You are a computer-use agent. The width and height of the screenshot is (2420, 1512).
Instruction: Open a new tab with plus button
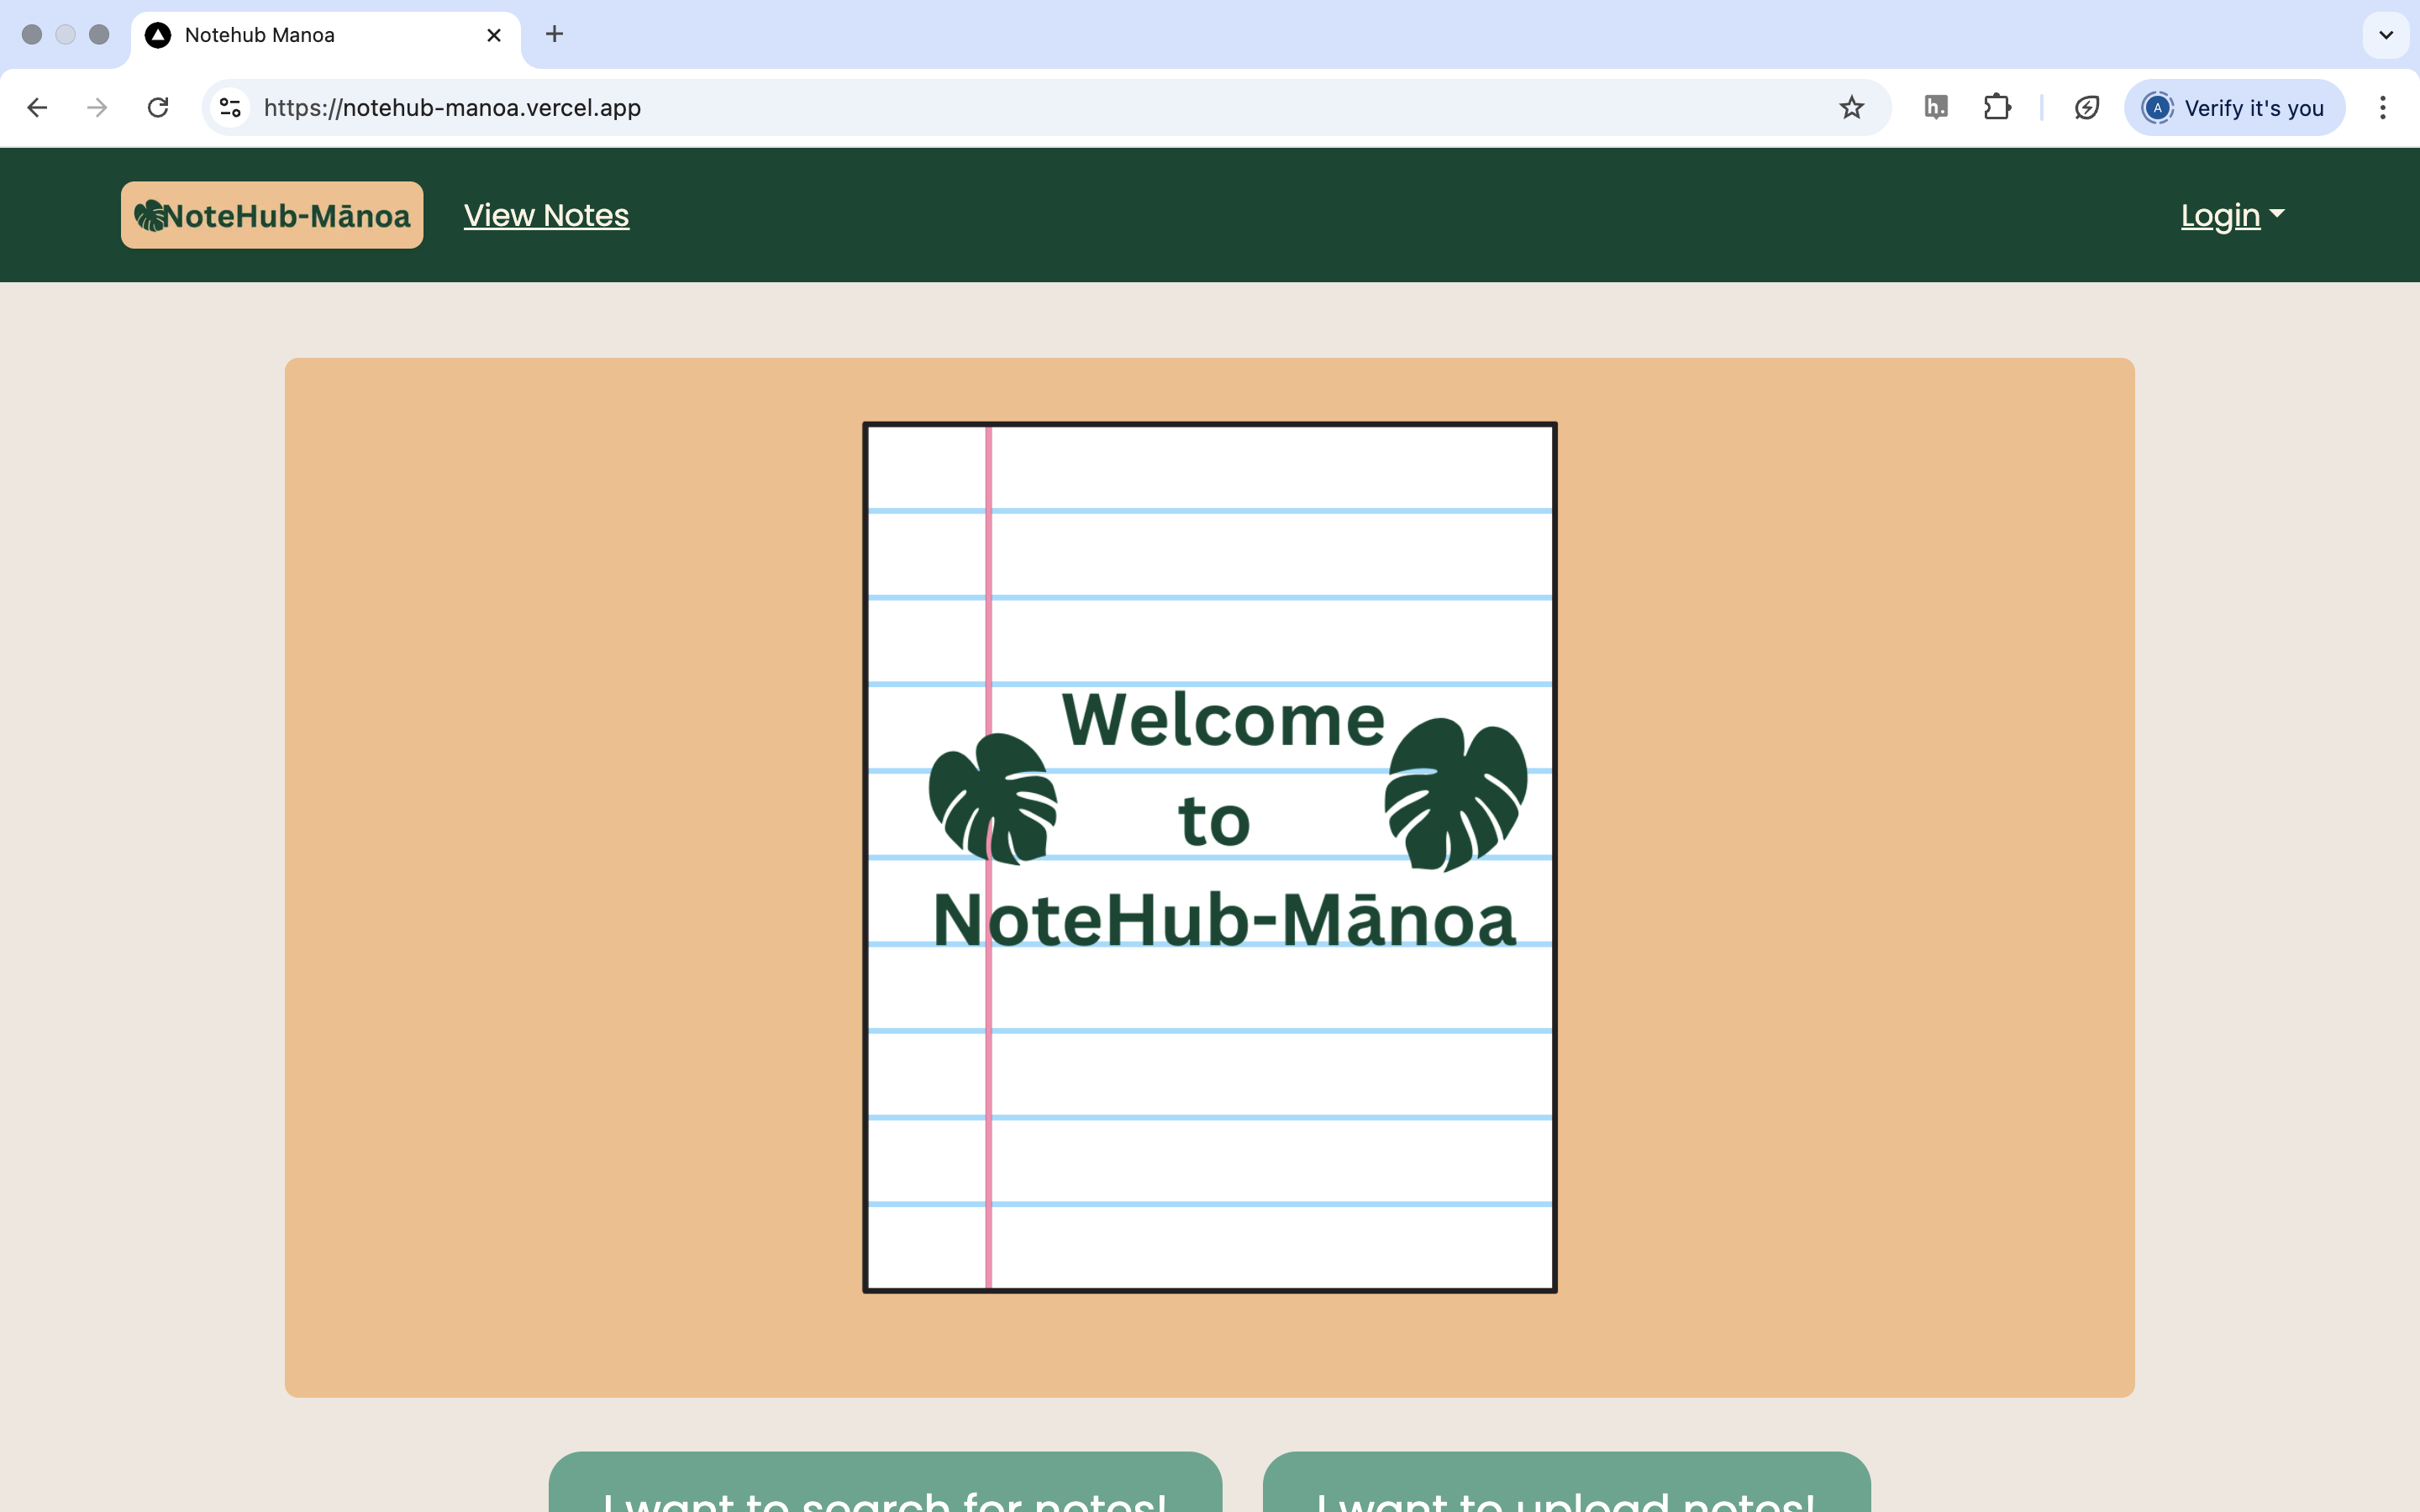pos(554,34)
